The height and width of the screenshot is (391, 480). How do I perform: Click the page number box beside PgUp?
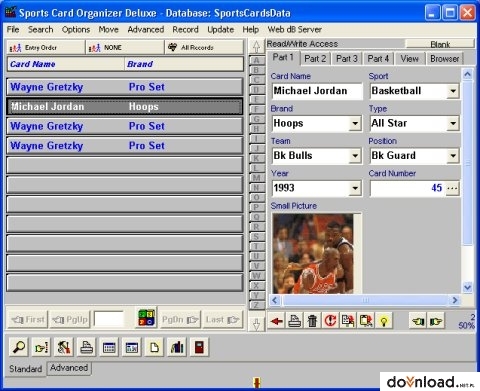pos(109,319)
